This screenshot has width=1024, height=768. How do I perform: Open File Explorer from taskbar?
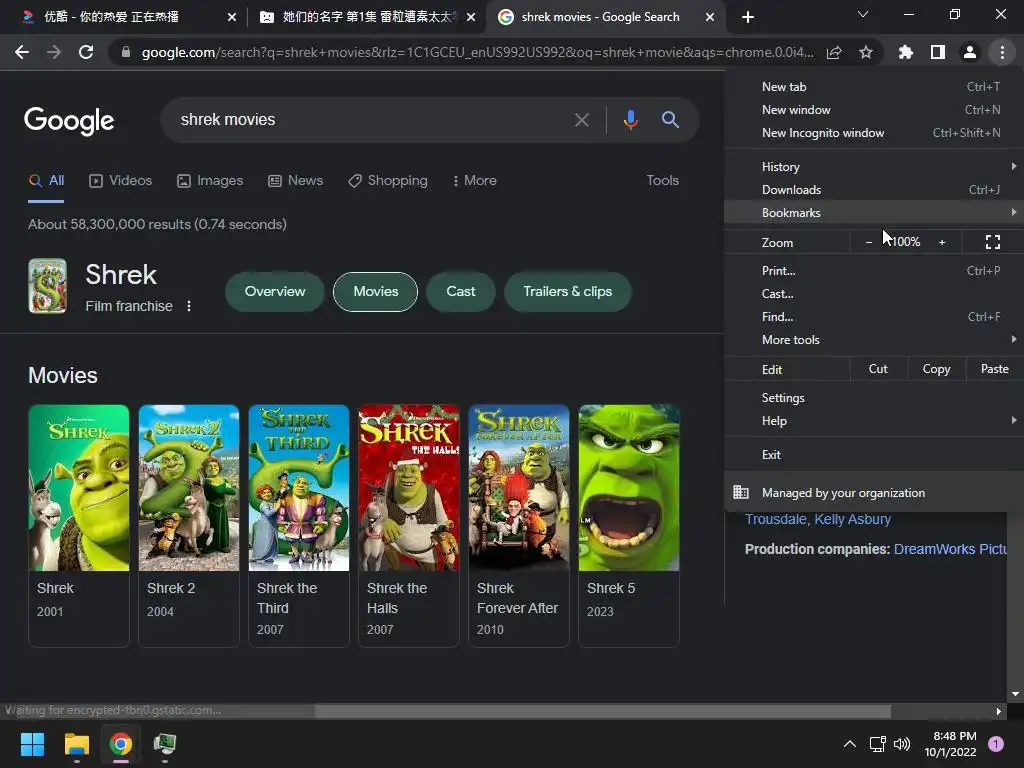[76, 744]
